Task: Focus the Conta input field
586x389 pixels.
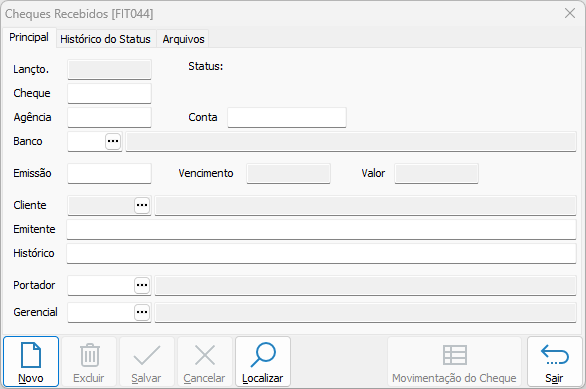Action: tap(287, 117)
